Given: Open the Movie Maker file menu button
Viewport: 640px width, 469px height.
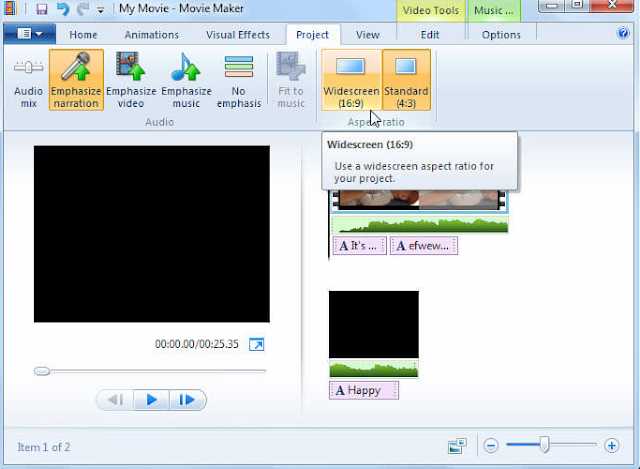Looking at the screenshot, I should [x=29, y=34].
